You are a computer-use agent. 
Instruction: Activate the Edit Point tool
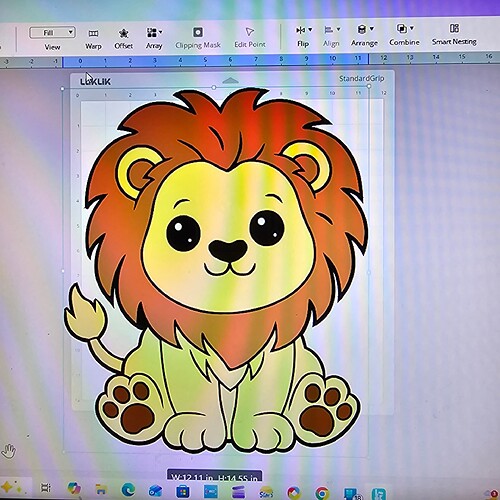click(x=250, y=37)
